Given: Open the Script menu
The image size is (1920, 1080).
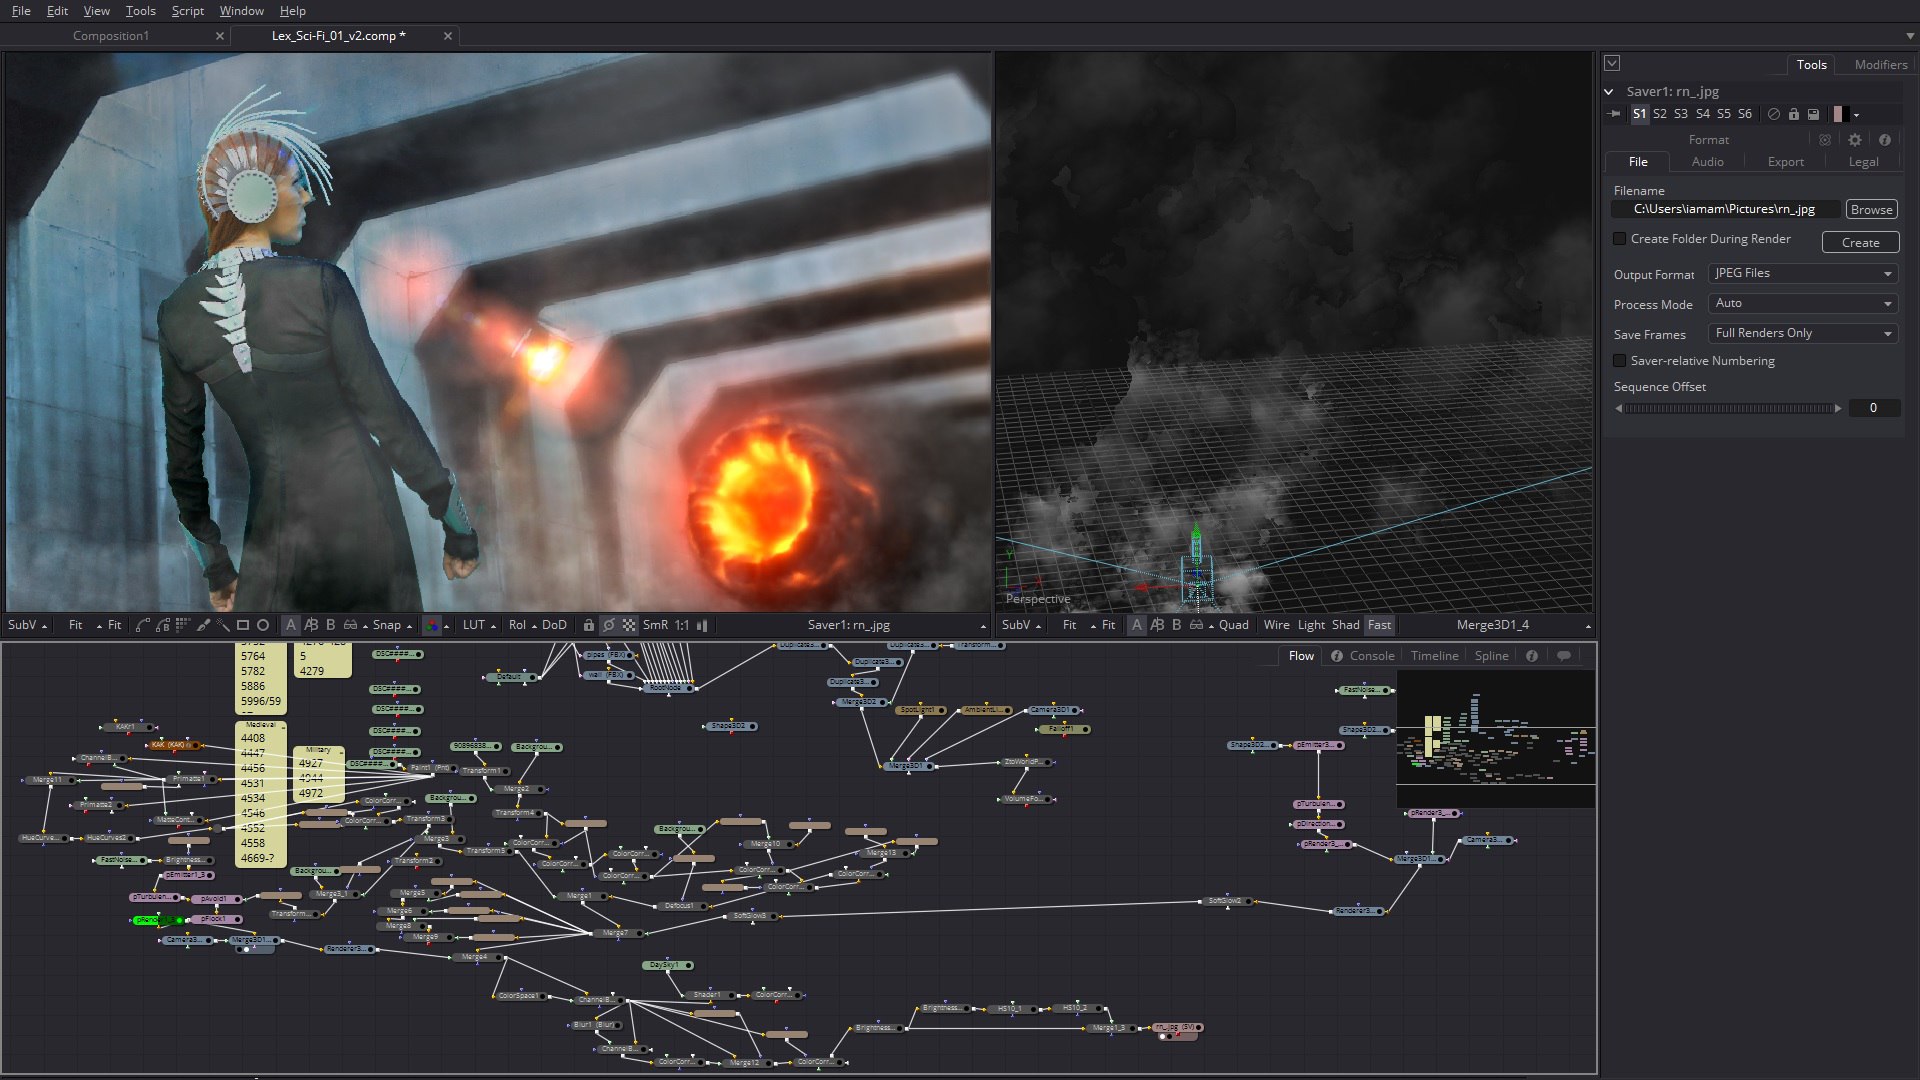Looking at the screenshot, I should tap(187, 11).
